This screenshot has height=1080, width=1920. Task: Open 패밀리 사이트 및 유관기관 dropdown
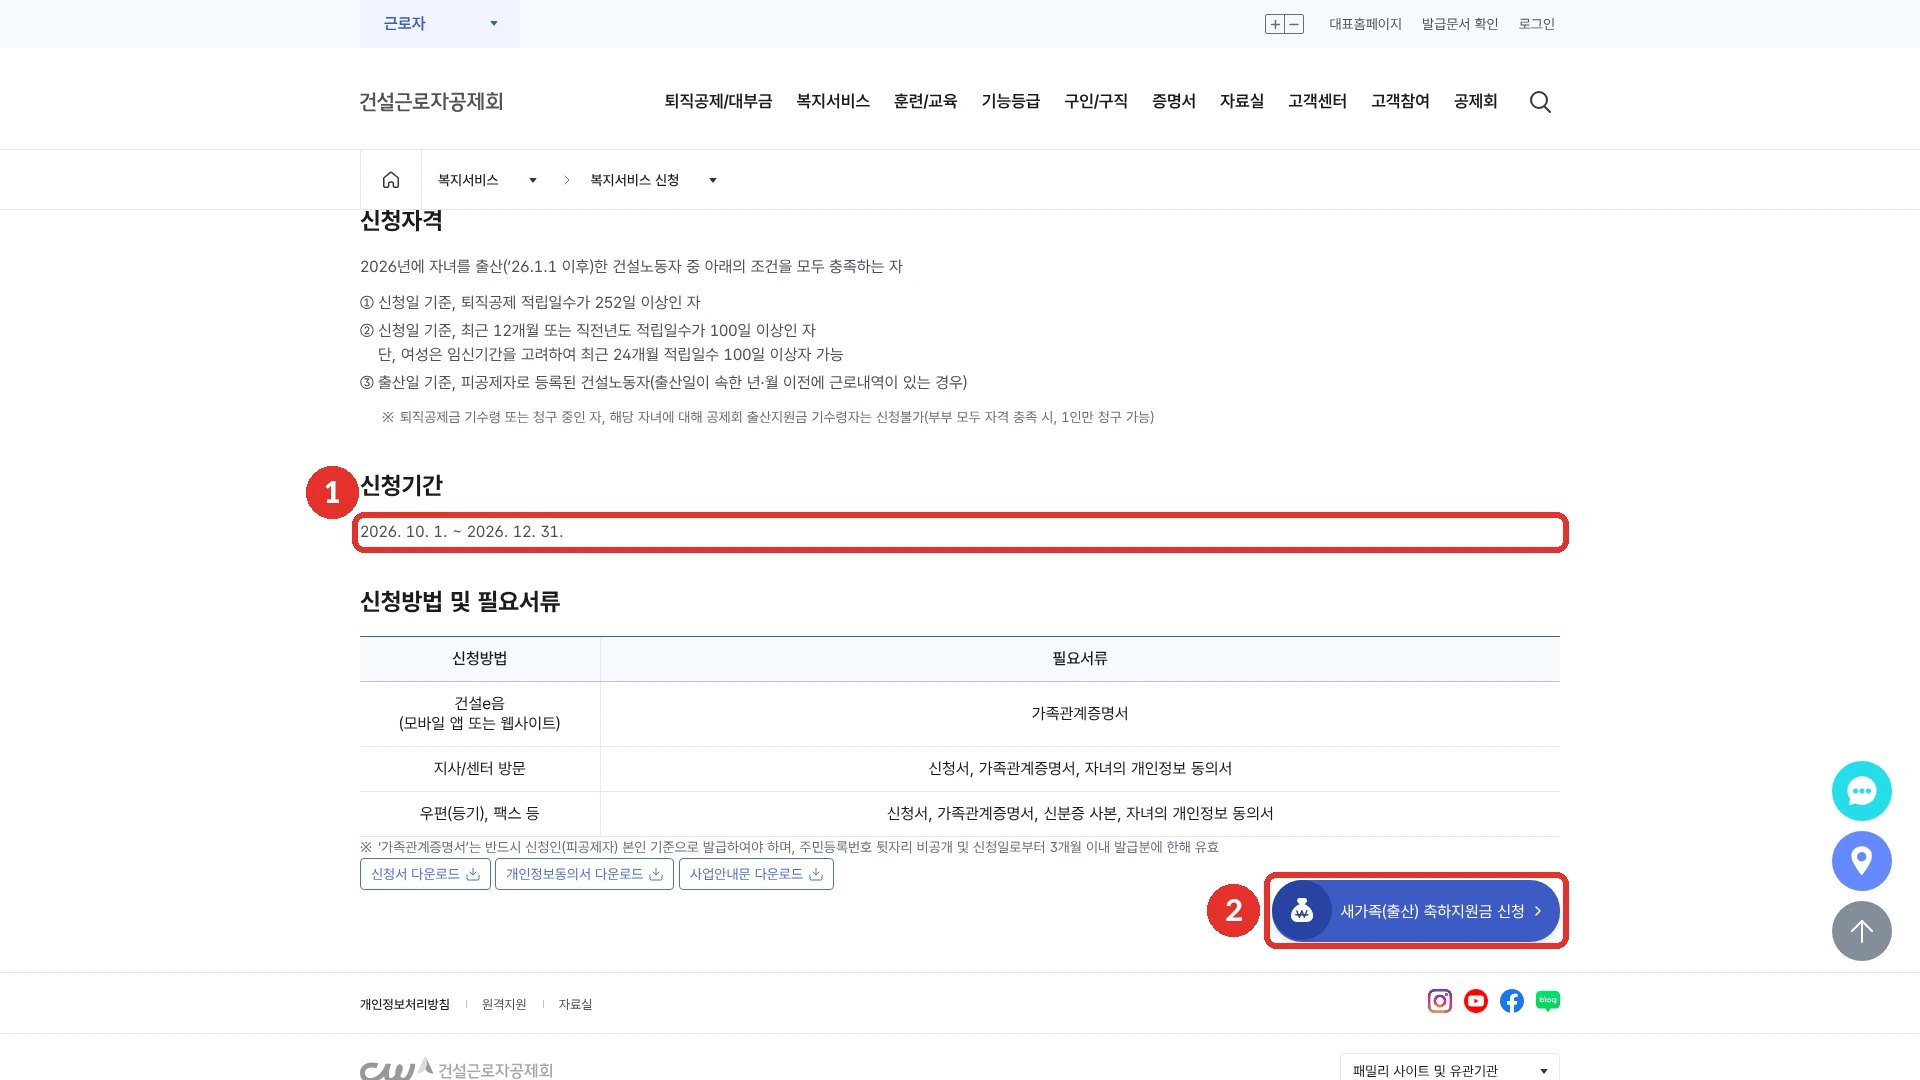[x=1450, y=1069]
